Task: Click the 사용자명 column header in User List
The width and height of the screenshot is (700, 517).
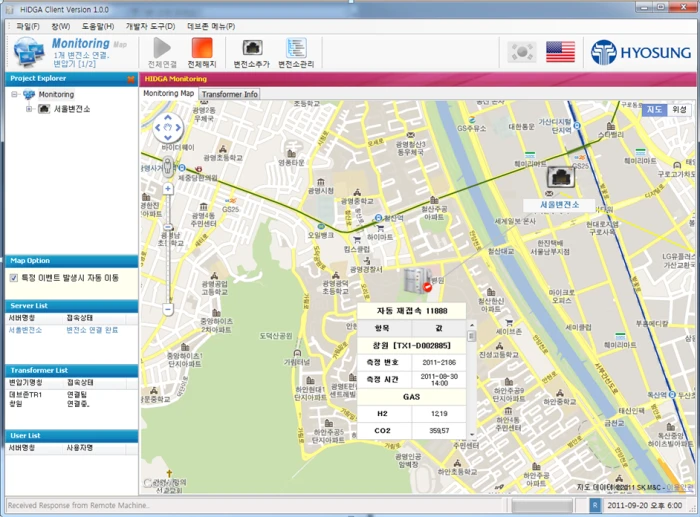Action: click(x=96, y=448)
